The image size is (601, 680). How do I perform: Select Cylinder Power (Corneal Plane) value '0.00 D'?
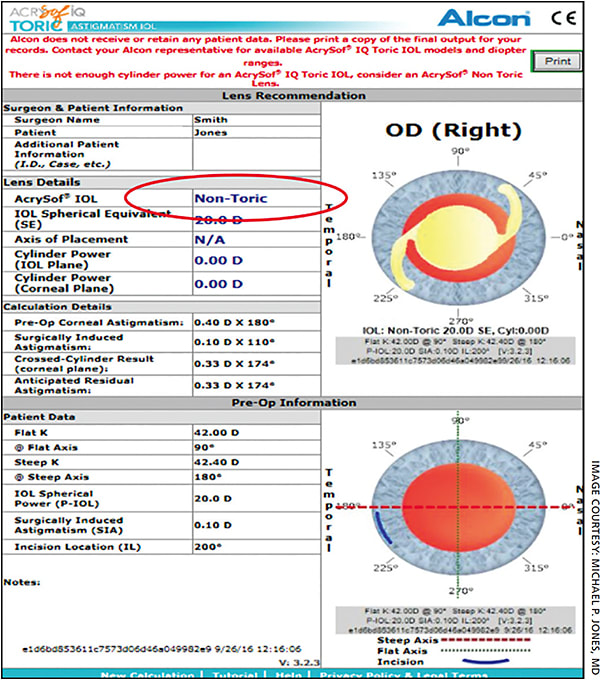219,284
